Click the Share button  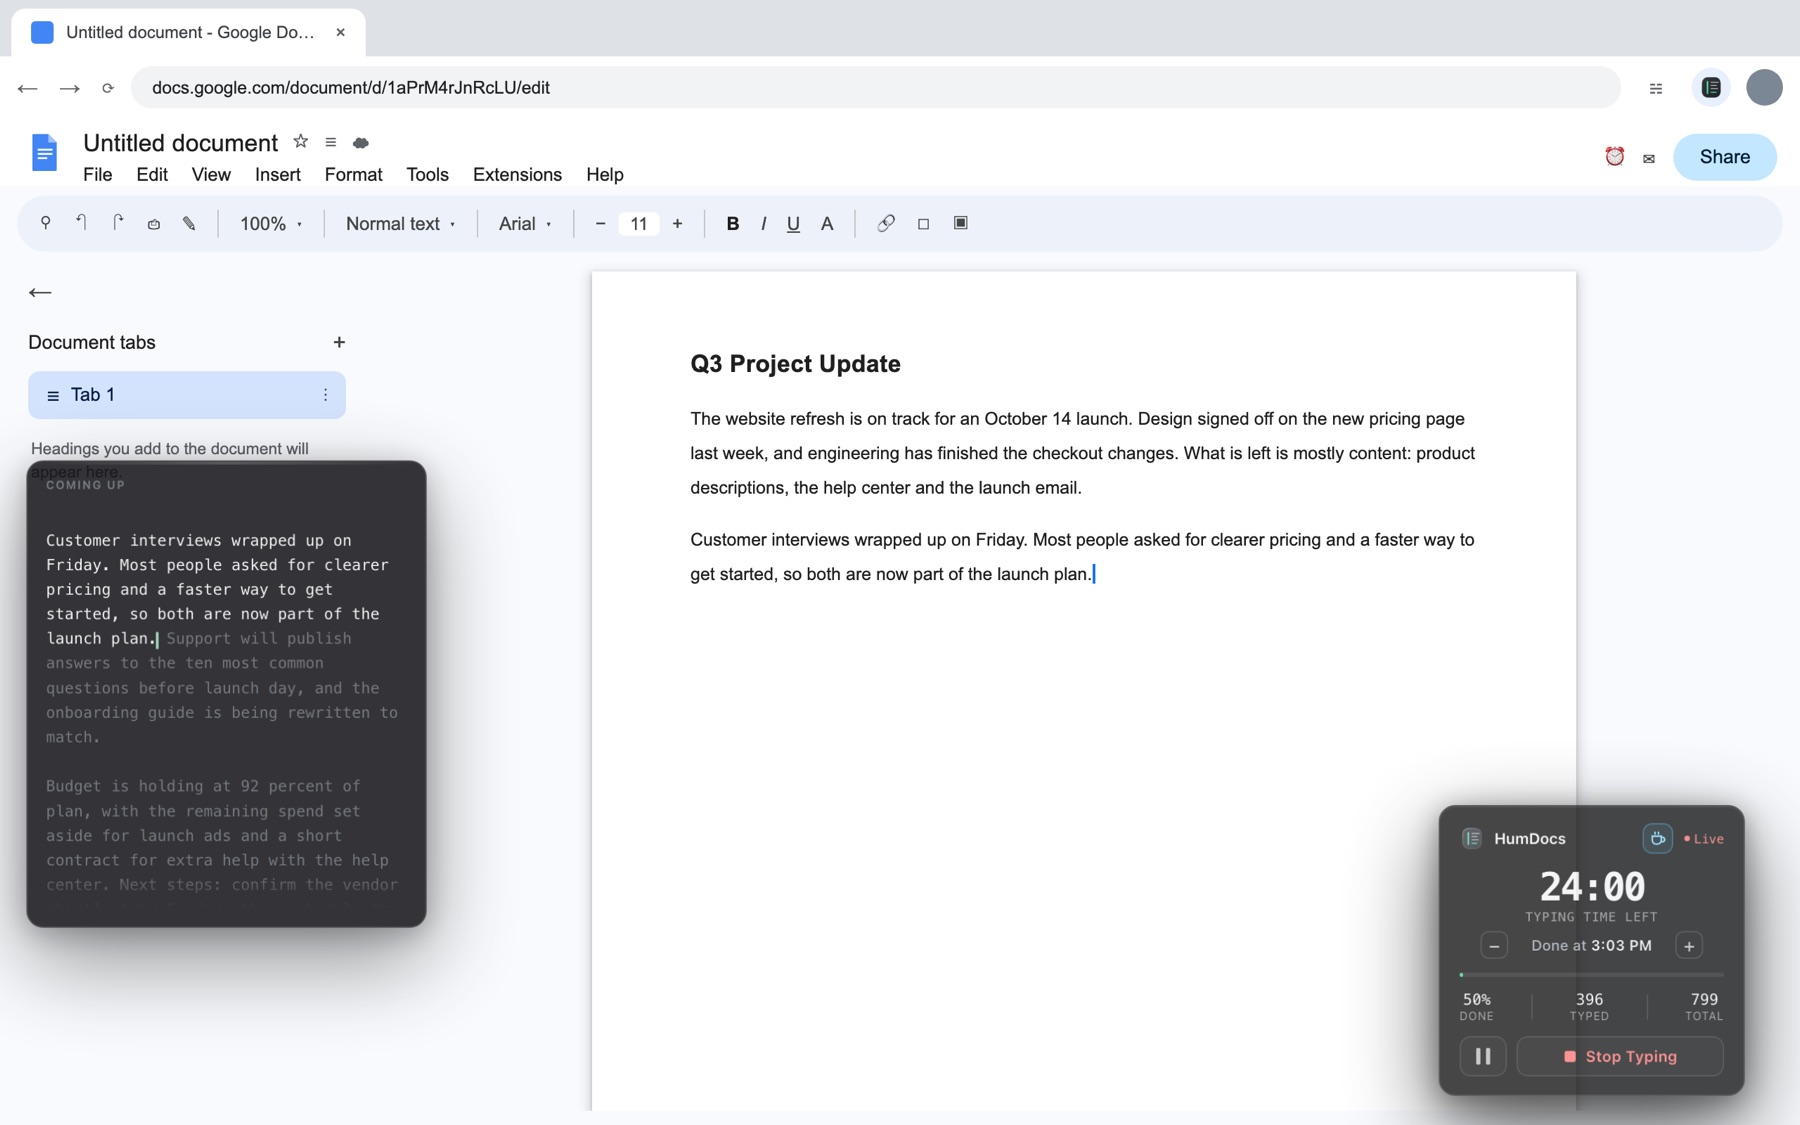click(x=1724, y=157)
